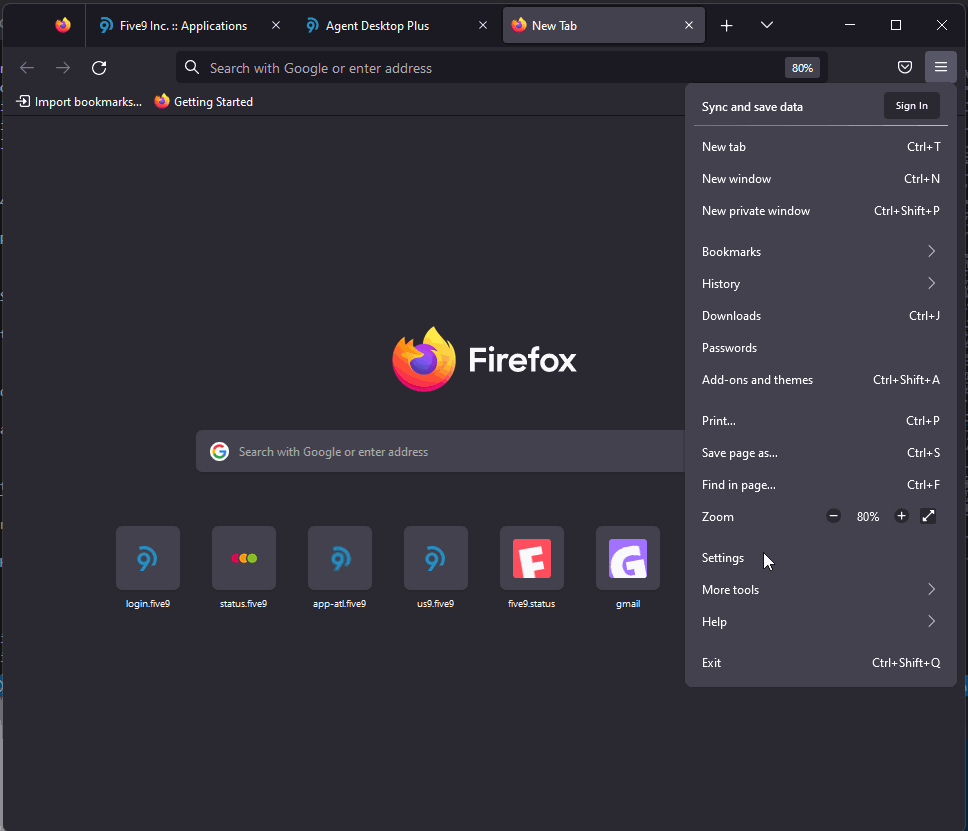Open Add-ons and themes
The width and height of the screenshot is (968, 831).
(x=820, y=380)
